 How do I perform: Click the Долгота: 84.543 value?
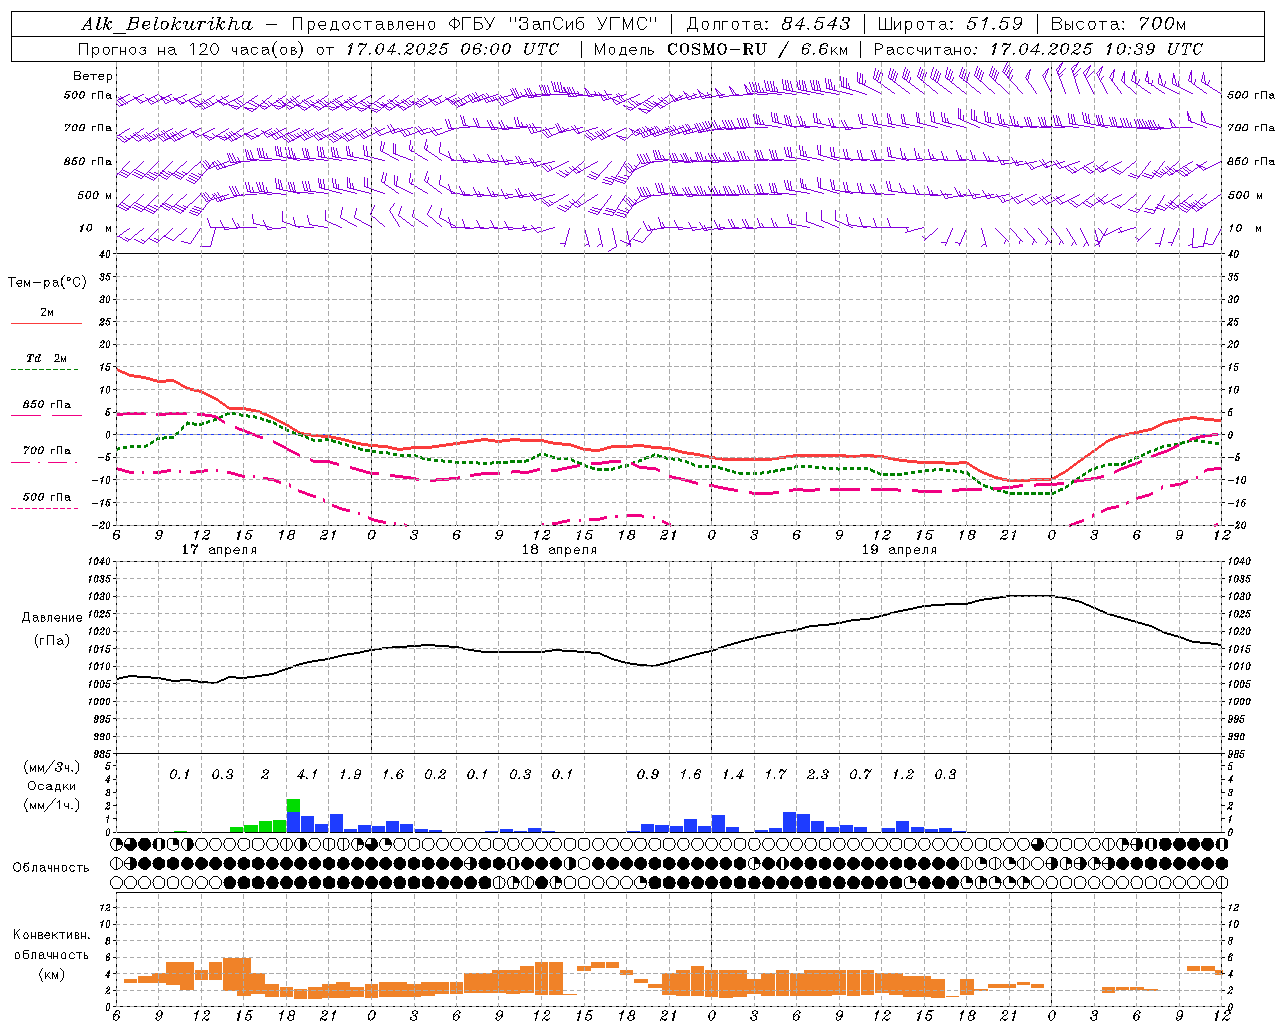tap(768, 24)
